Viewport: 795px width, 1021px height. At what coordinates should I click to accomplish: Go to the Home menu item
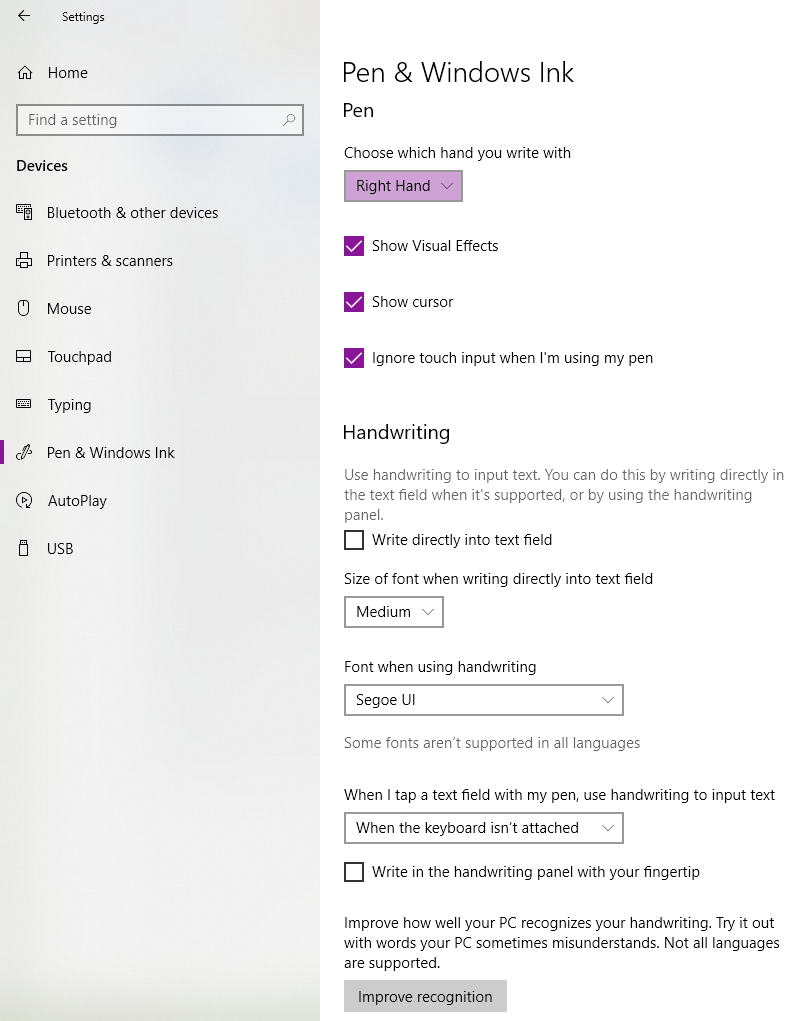click(x=70, y=72)
